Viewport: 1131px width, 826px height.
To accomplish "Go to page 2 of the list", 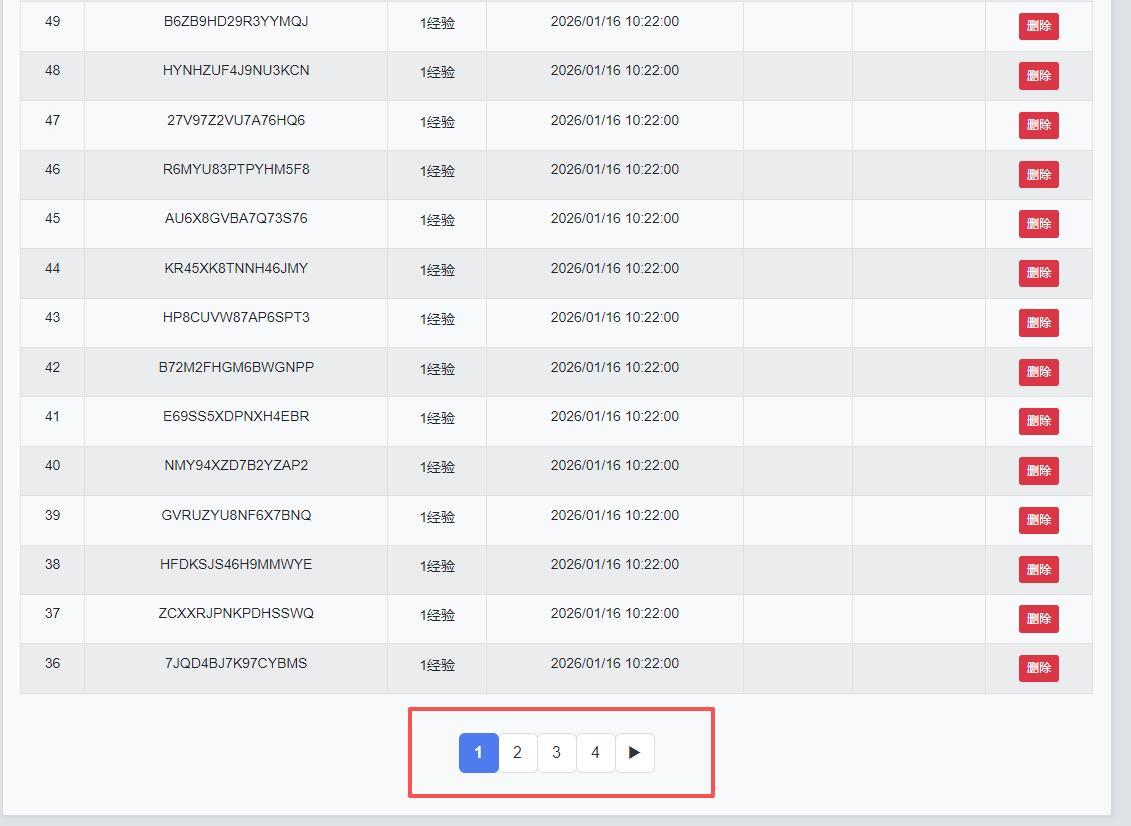I will (x=517, y=753).
